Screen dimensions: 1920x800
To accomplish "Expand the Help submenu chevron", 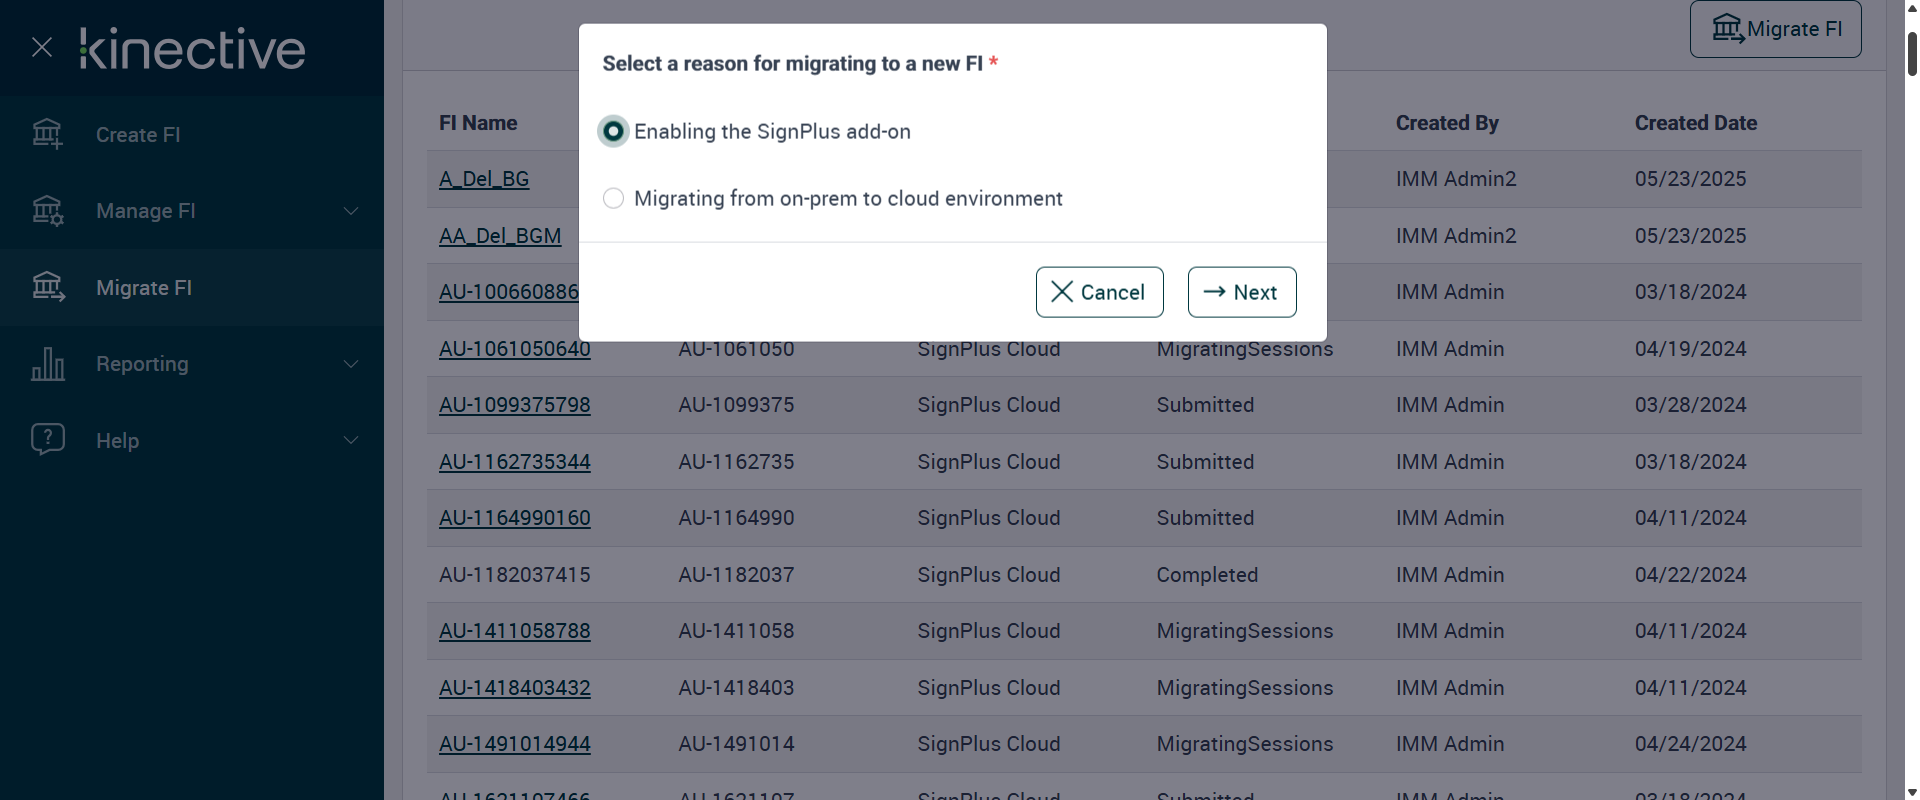I will 351,440.
